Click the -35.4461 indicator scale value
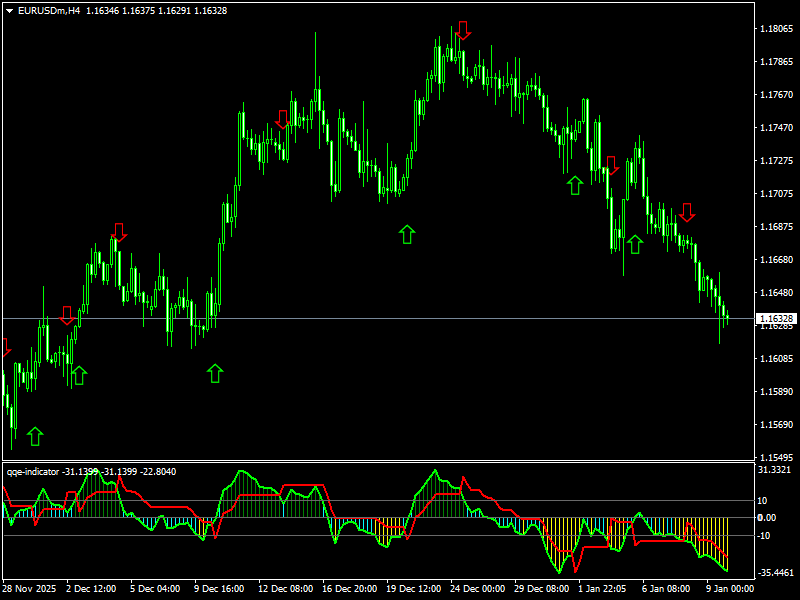Screen dimensions: 800x600 click(776, 573)
